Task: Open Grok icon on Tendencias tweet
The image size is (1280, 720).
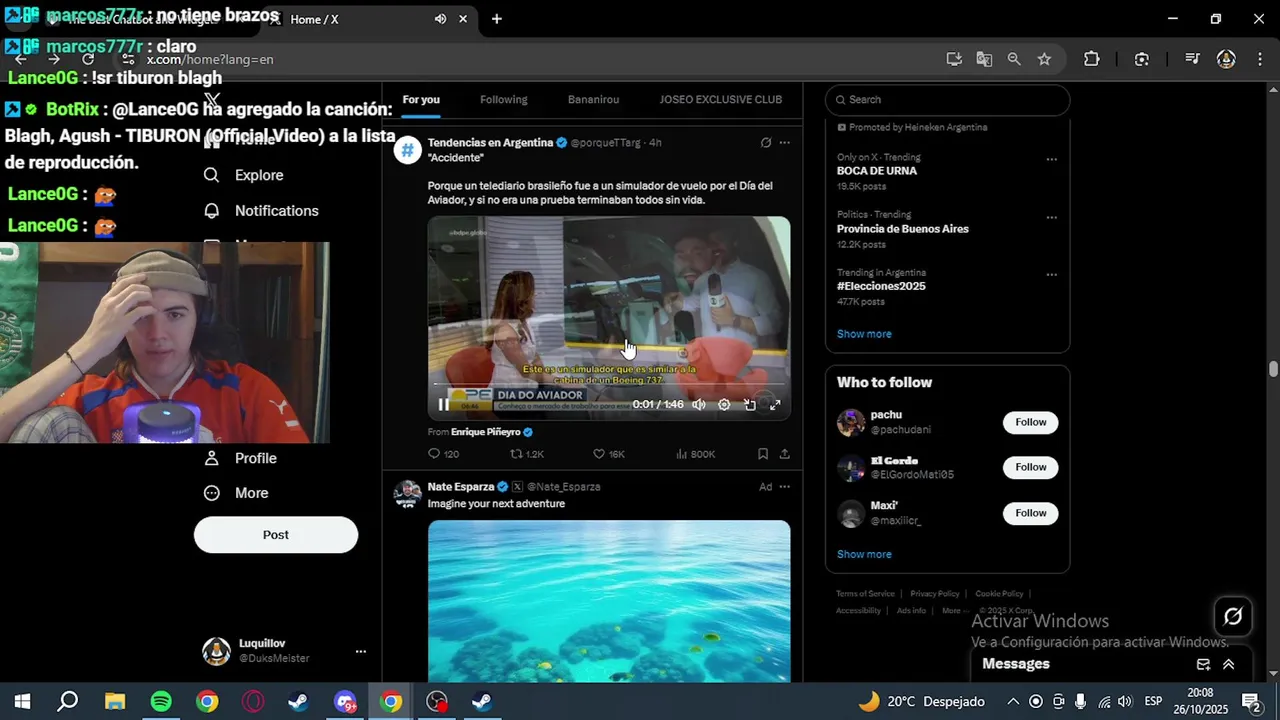Action: click(766, 143)
